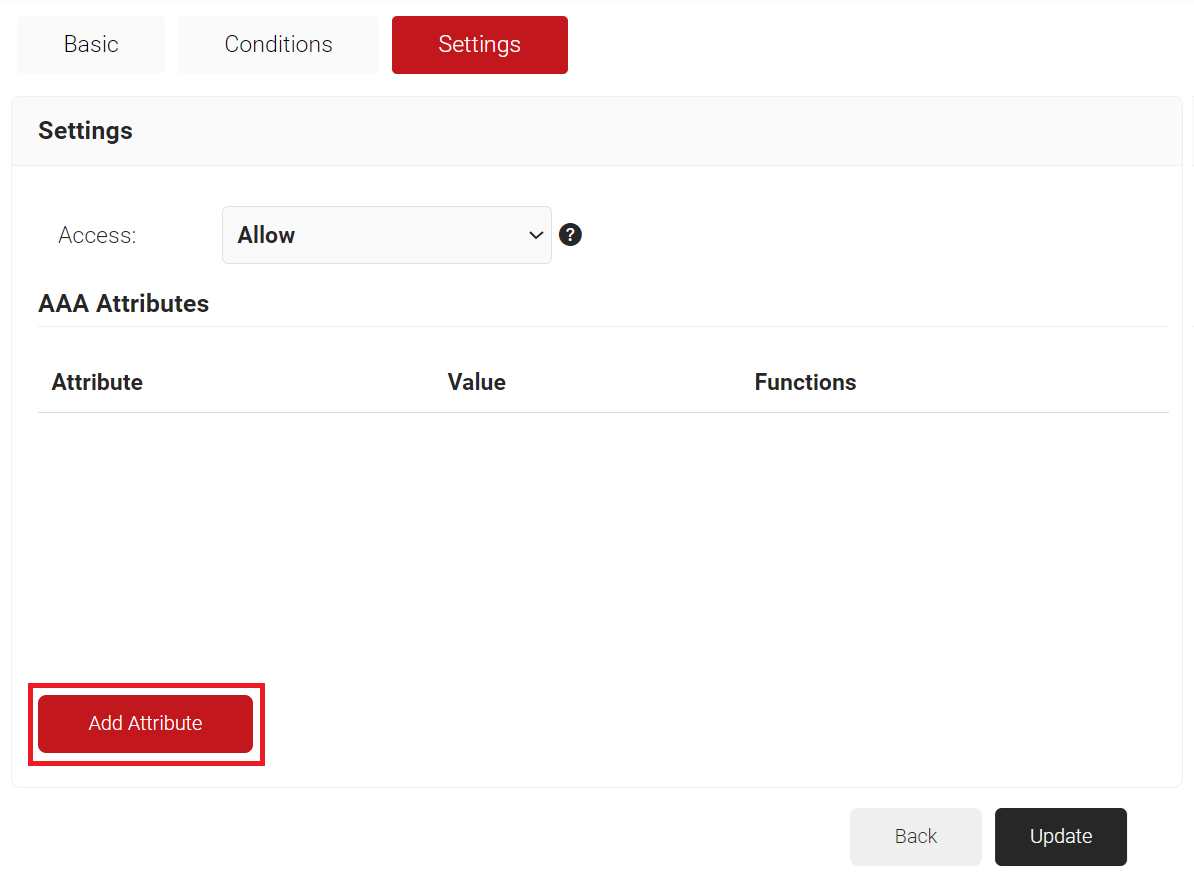The image size is (1194, 877).
Task: Select the red Settings tab
Action: coord(479,45)
